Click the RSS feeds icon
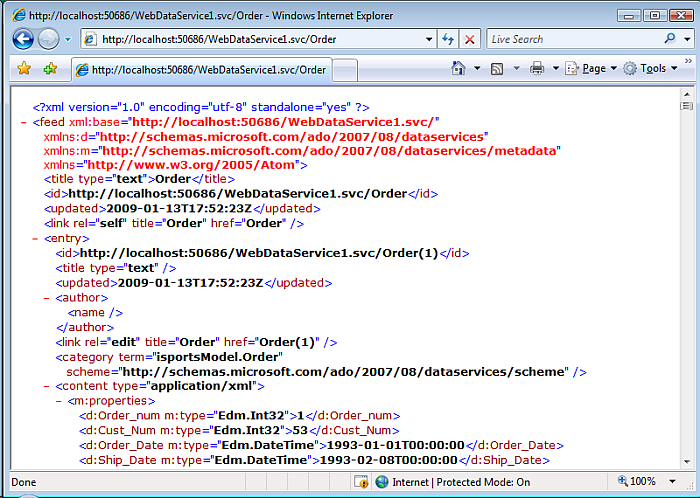 click(x=497, y=69)
